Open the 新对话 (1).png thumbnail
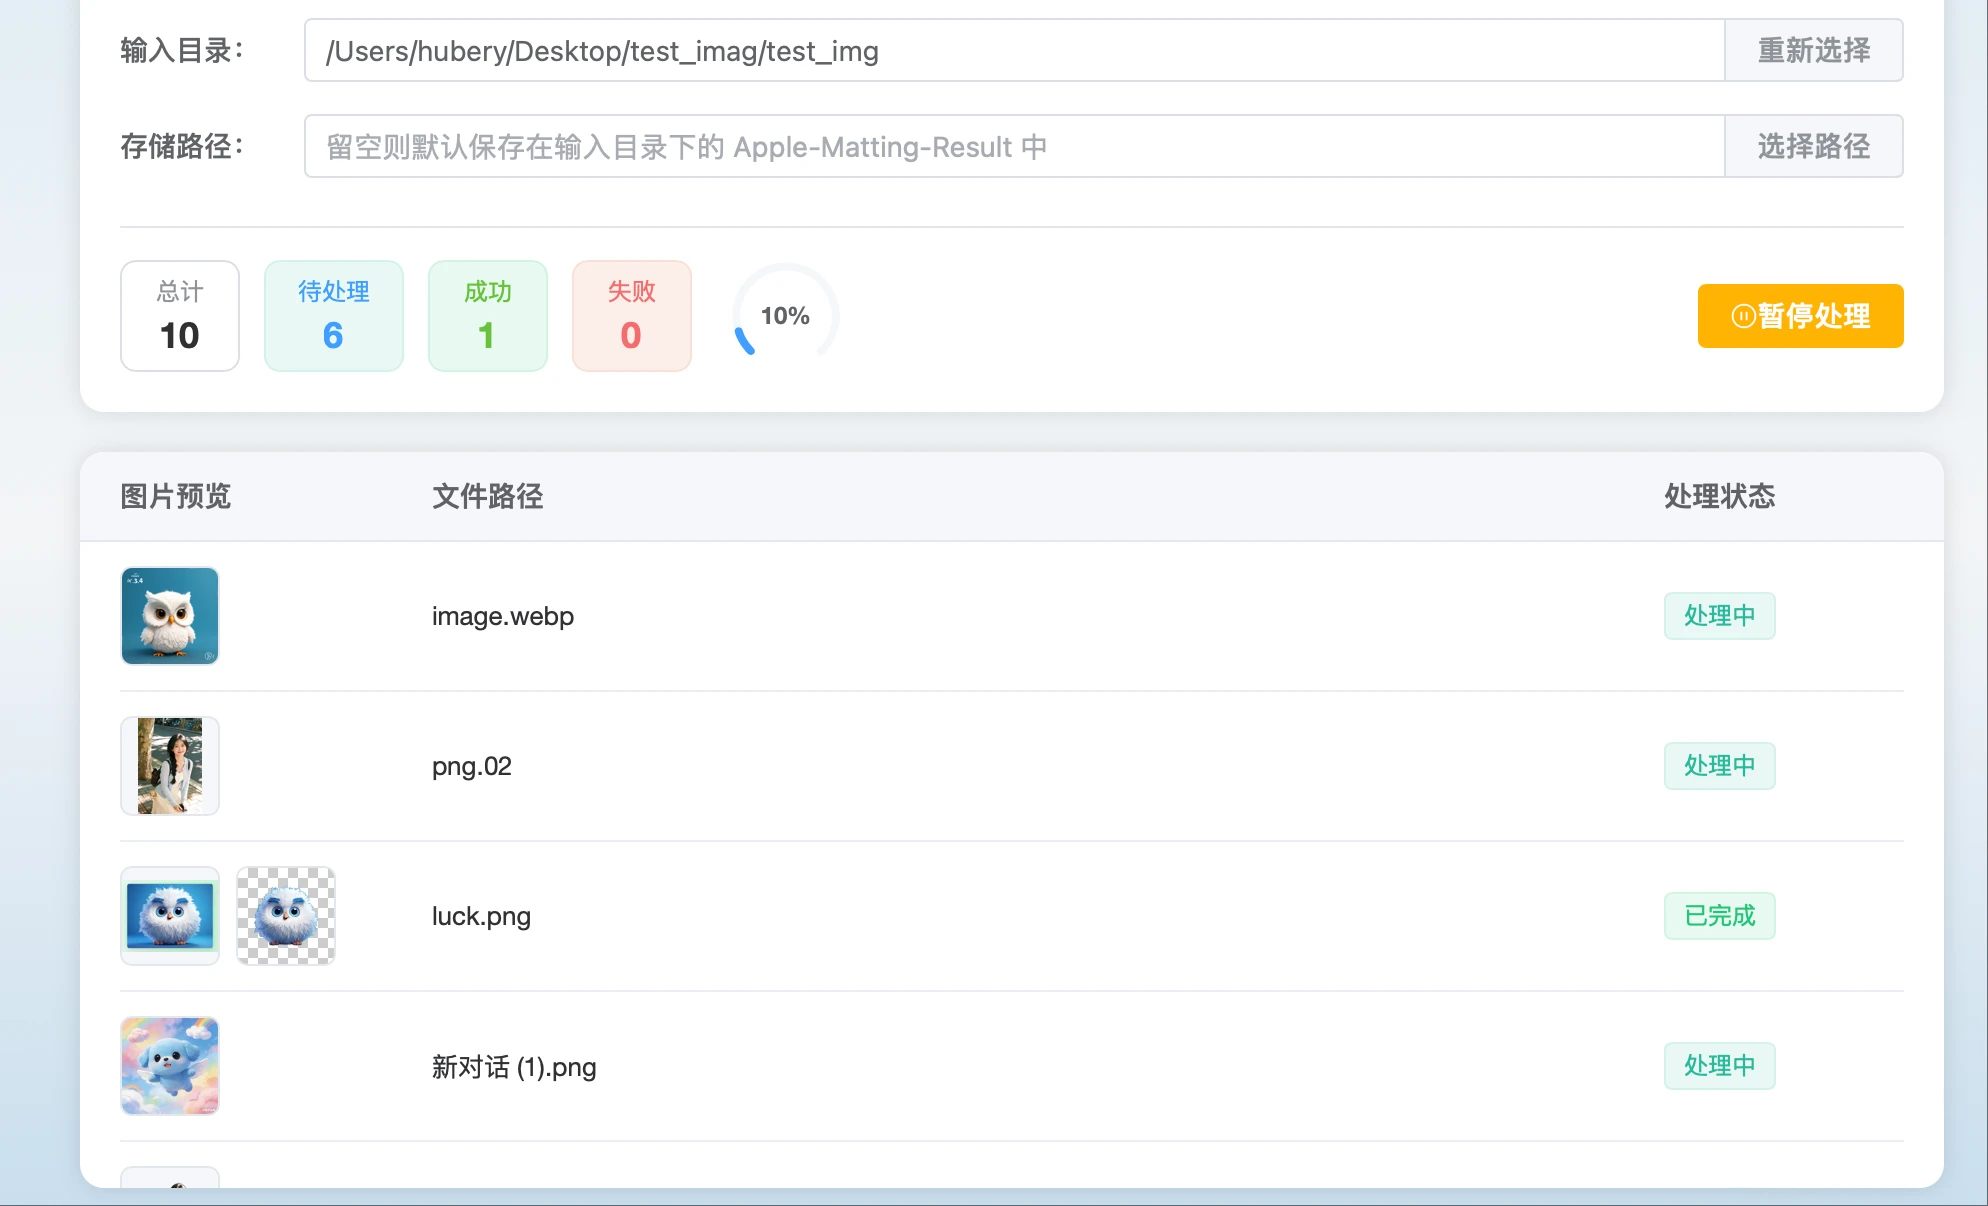Screen dimensions: 1988x1206 pyautogui.click(x=170, y=1066)
